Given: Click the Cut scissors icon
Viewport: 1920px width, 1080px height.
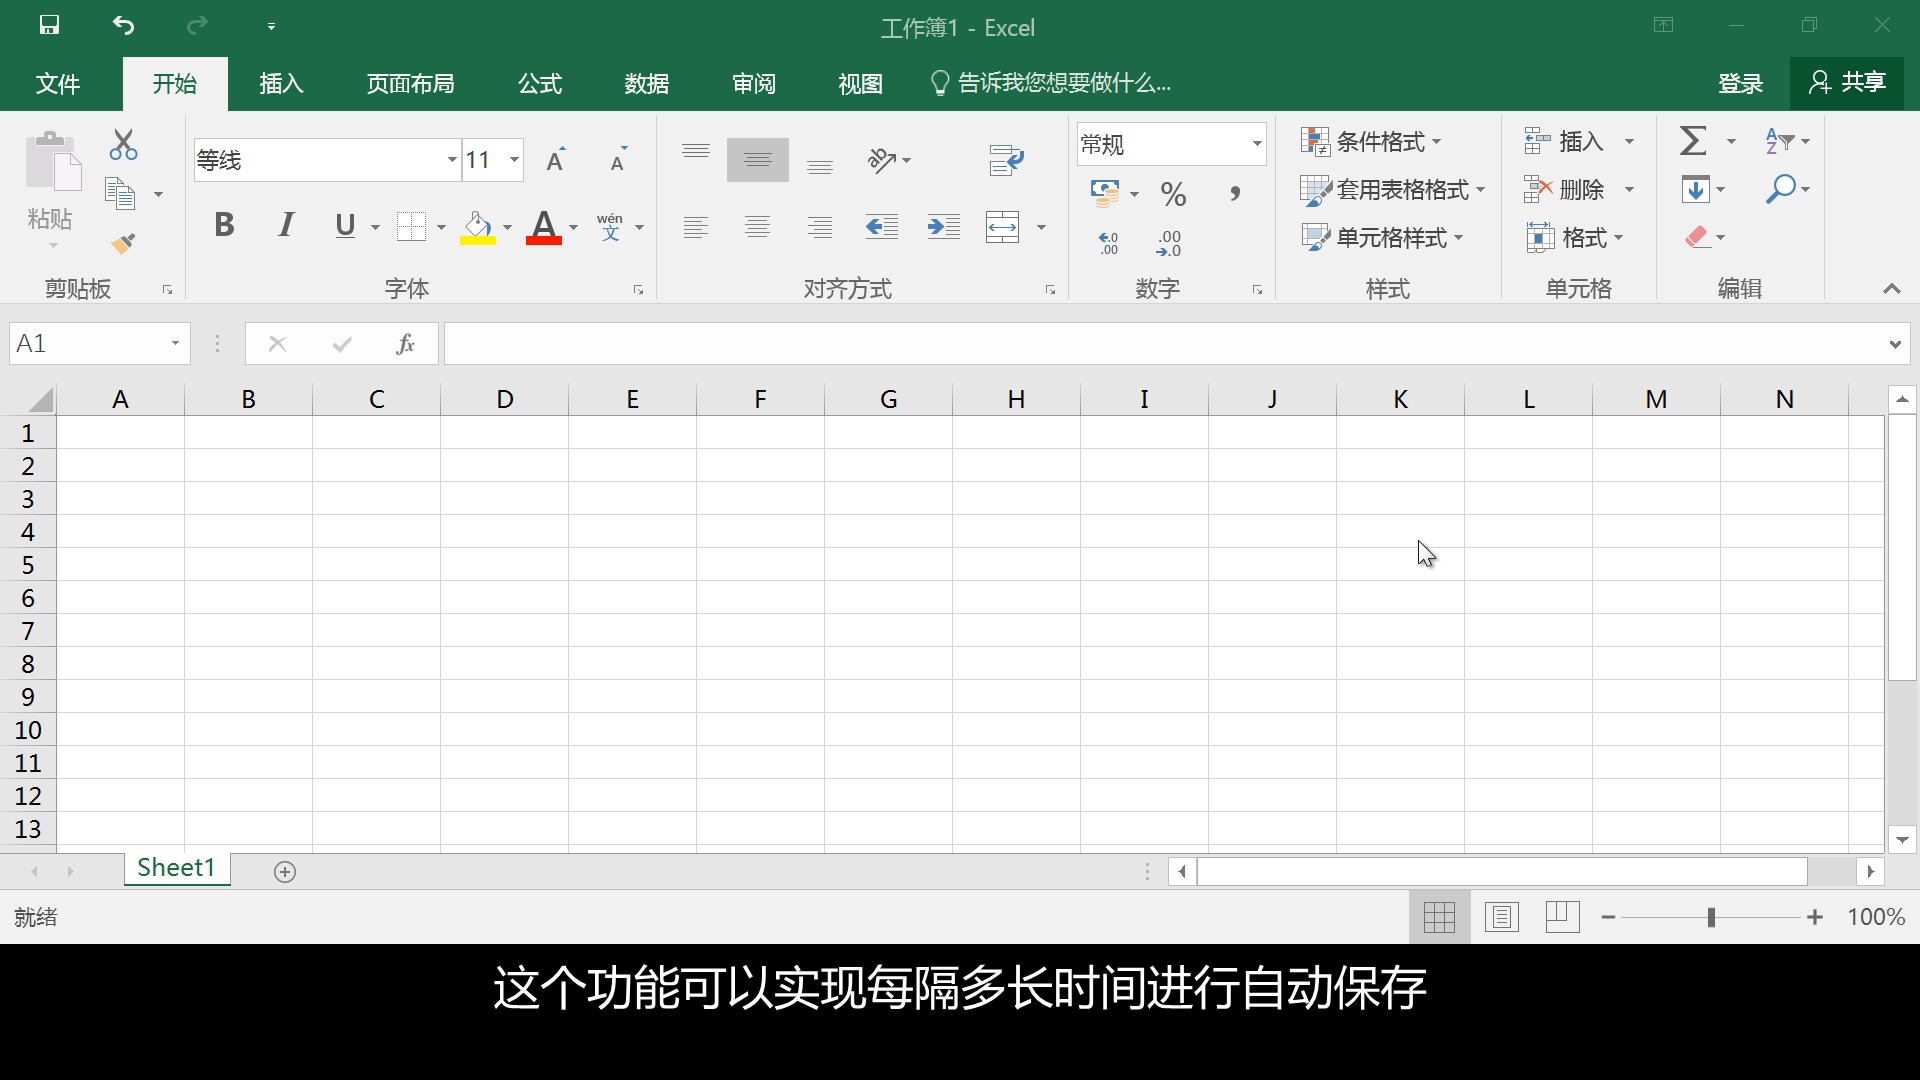Looking at the screenshot, I should click(123, 145).
